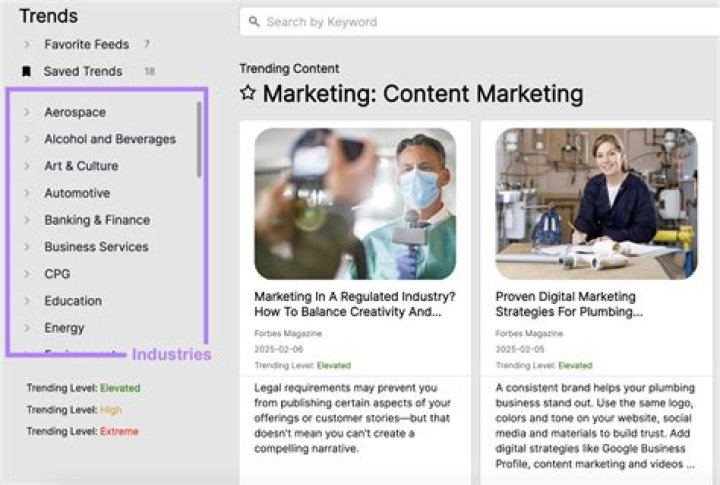Click the Saved Trends bookmark icon
The height and width of the screenshot is (485, 720).
[27, 72]
